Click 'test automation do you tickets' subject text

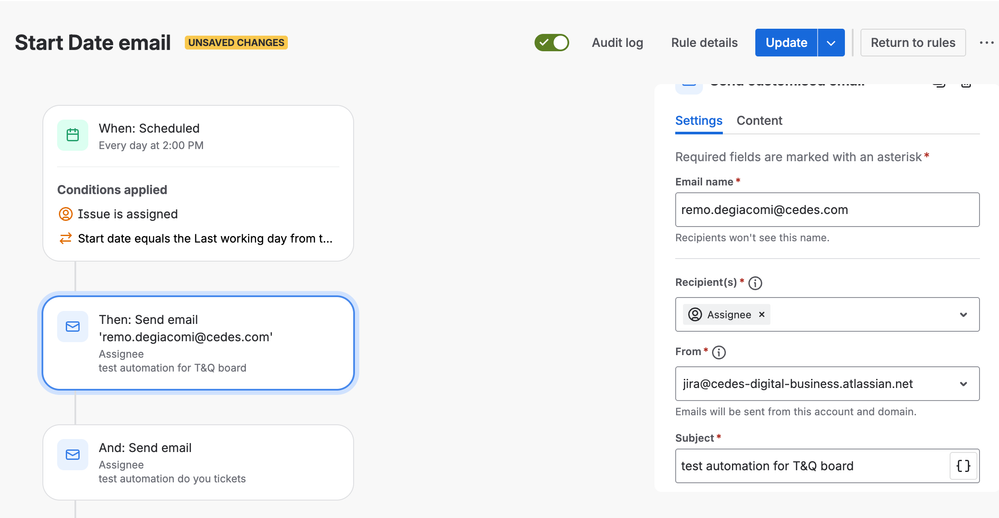click(x=172, y=478)
